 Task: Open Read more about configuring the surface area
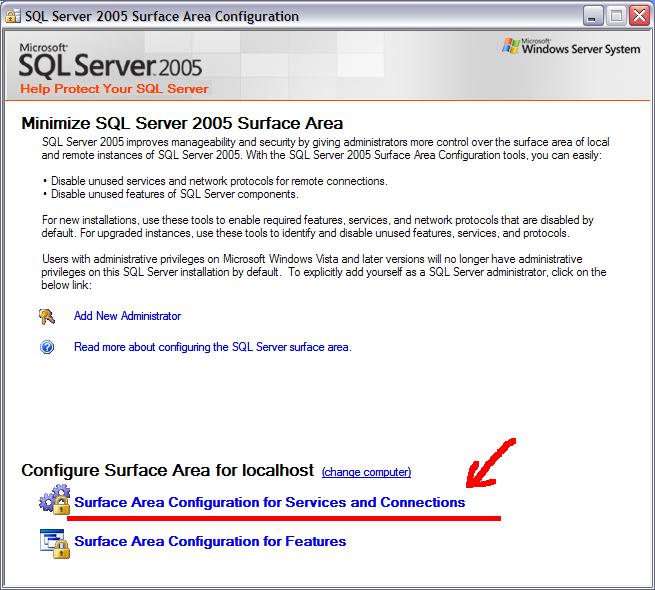pos(213,347)
